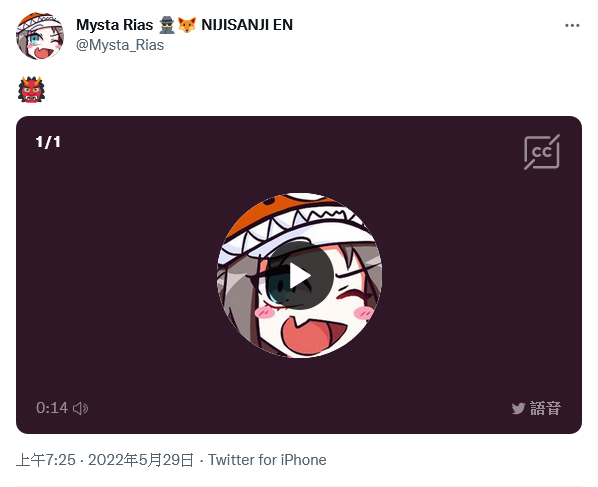The height and width of the screenshot is (487, 598).
Task: Click the 0:14 duration indicator
Action: (52, 408)
